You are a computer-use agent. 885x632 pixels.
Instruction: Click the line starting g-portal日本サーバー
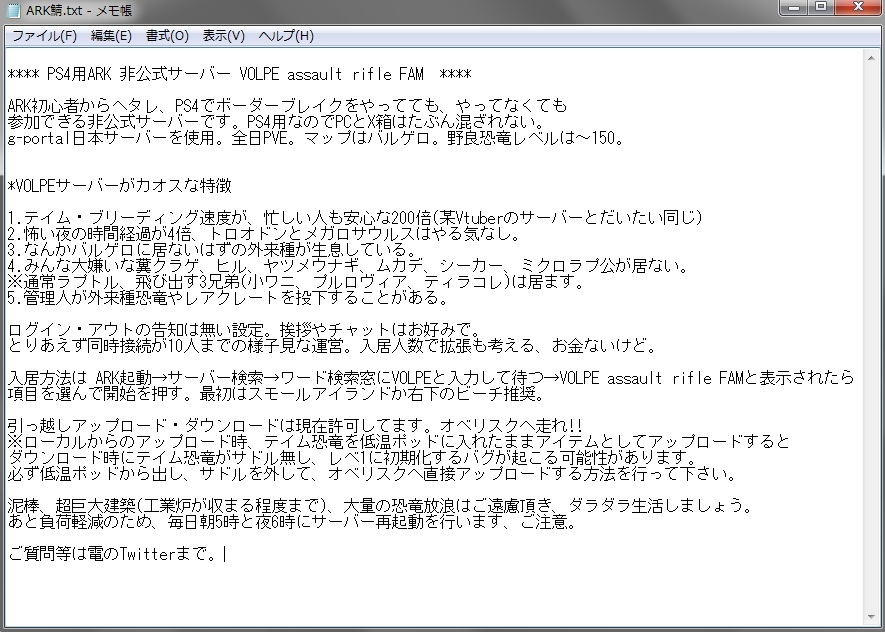point(316,138)
